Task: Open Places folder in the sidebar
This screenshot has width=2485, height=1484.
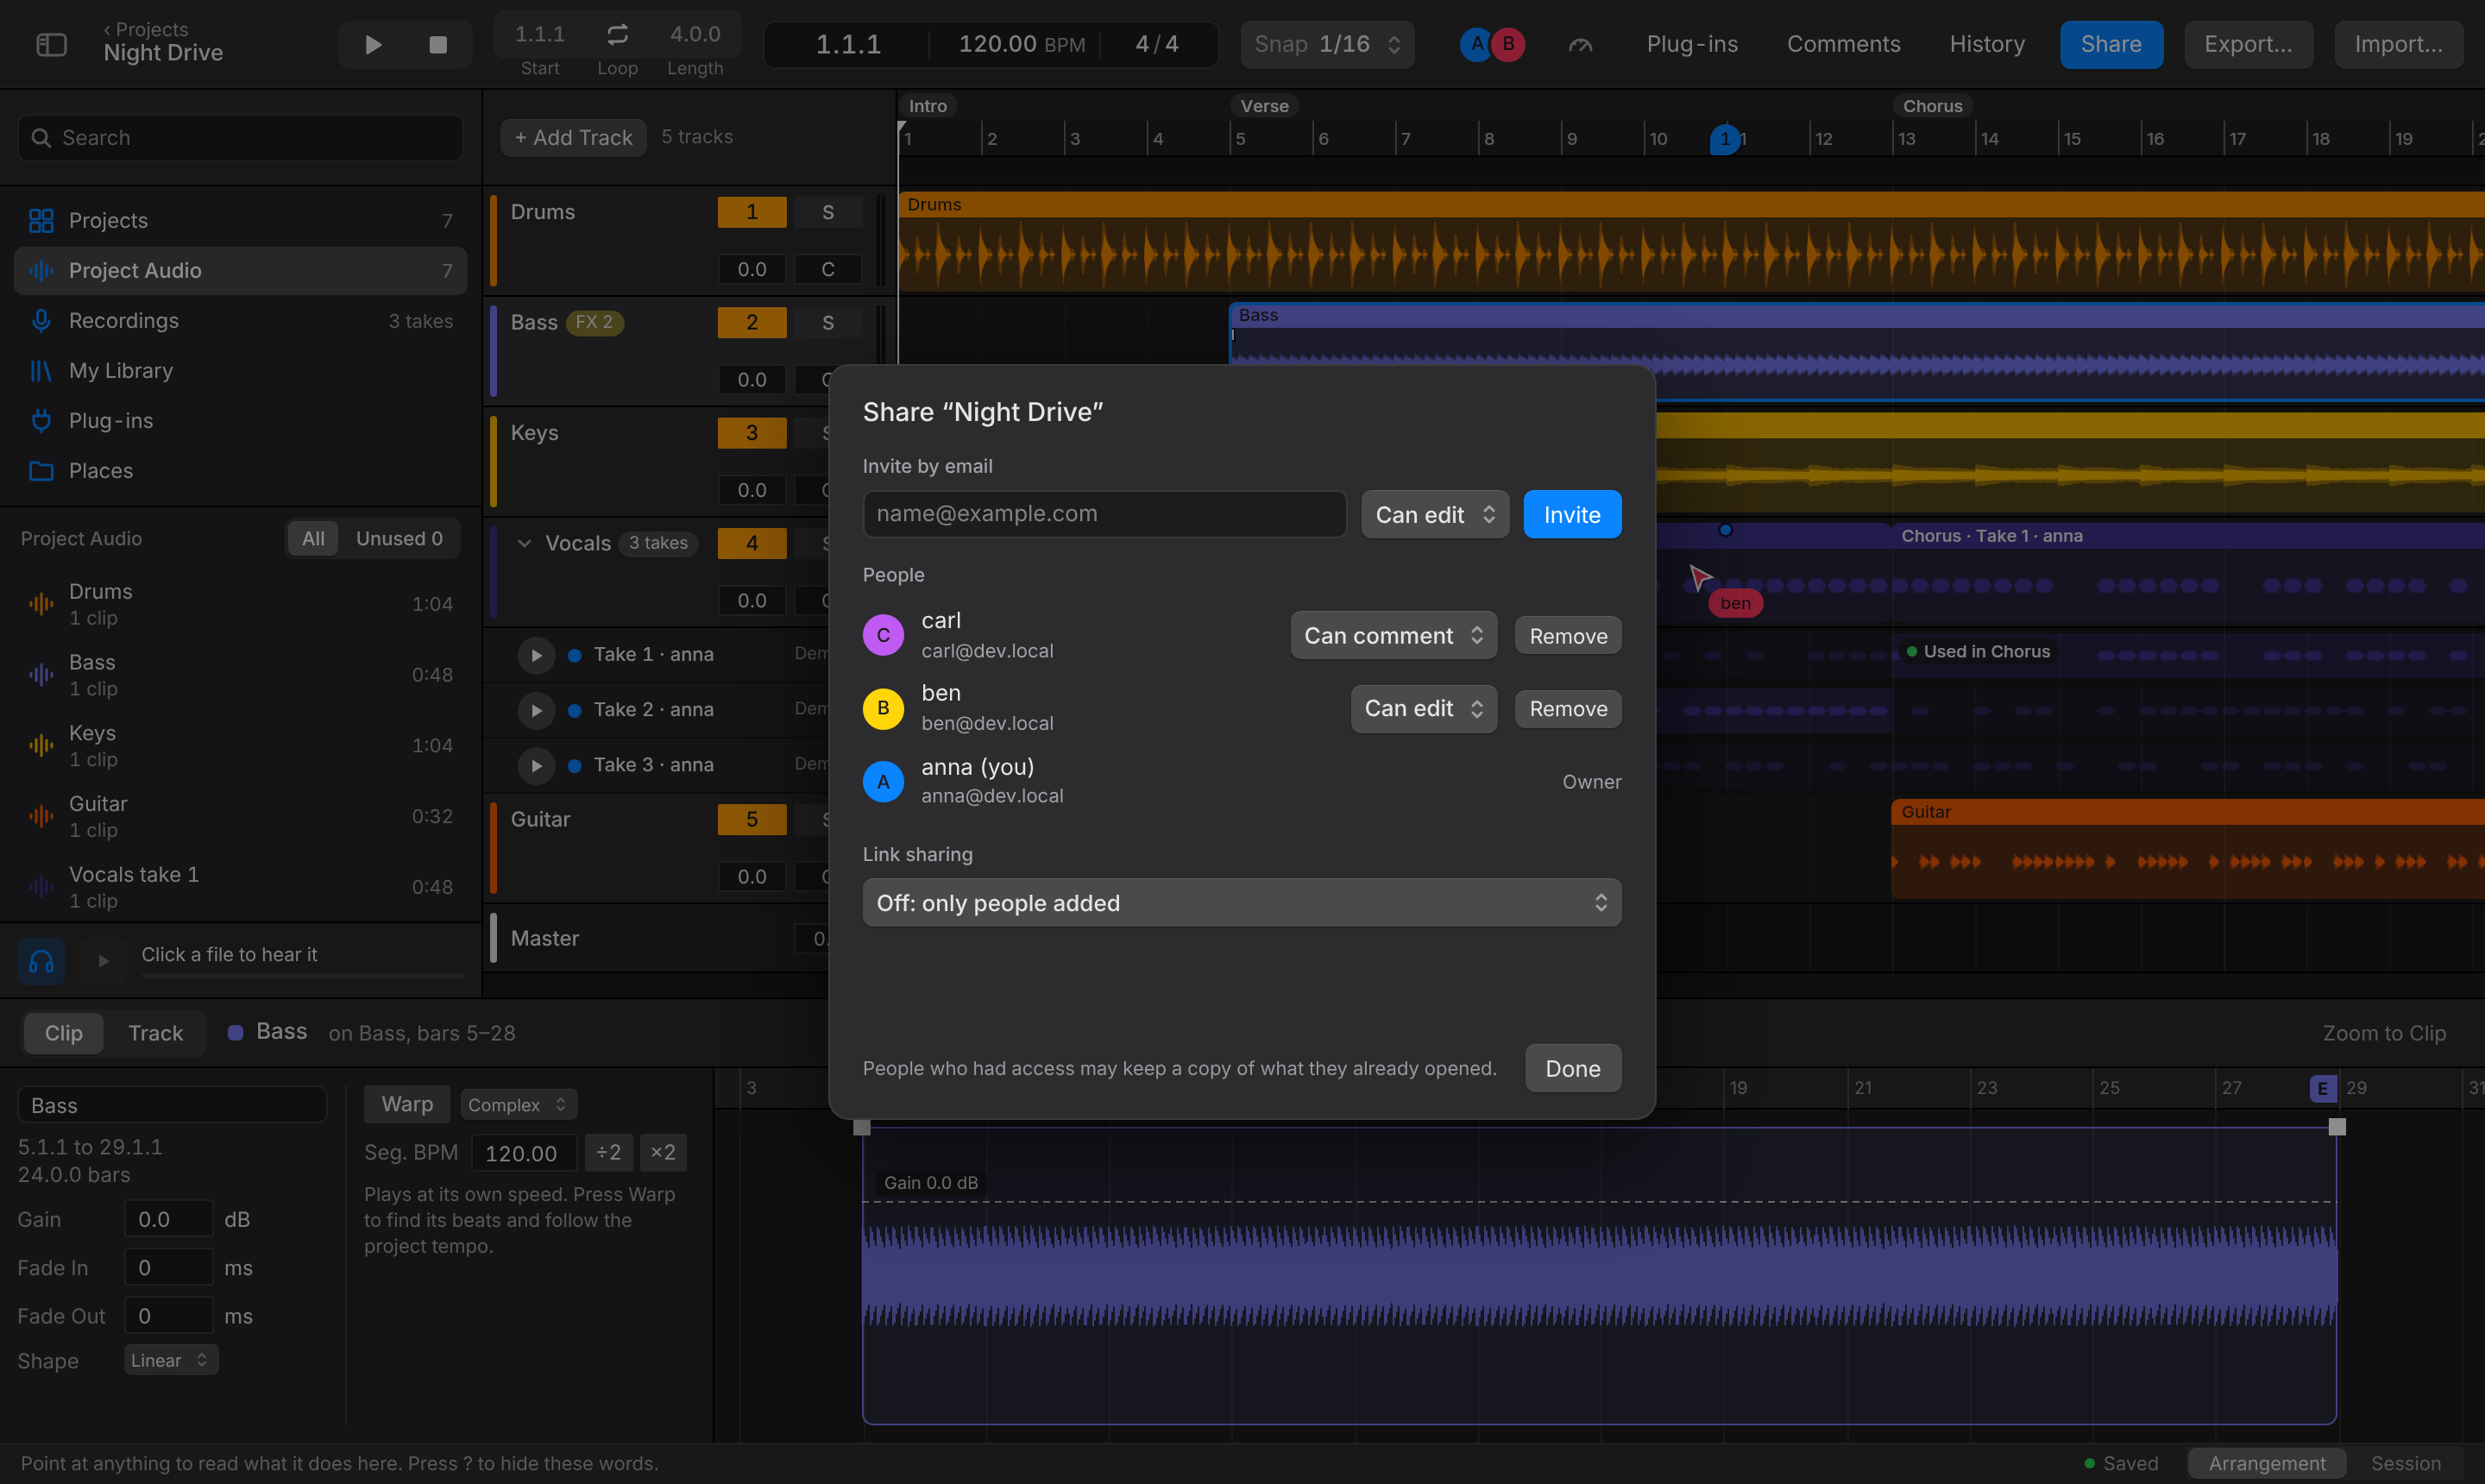Action: 240,471
